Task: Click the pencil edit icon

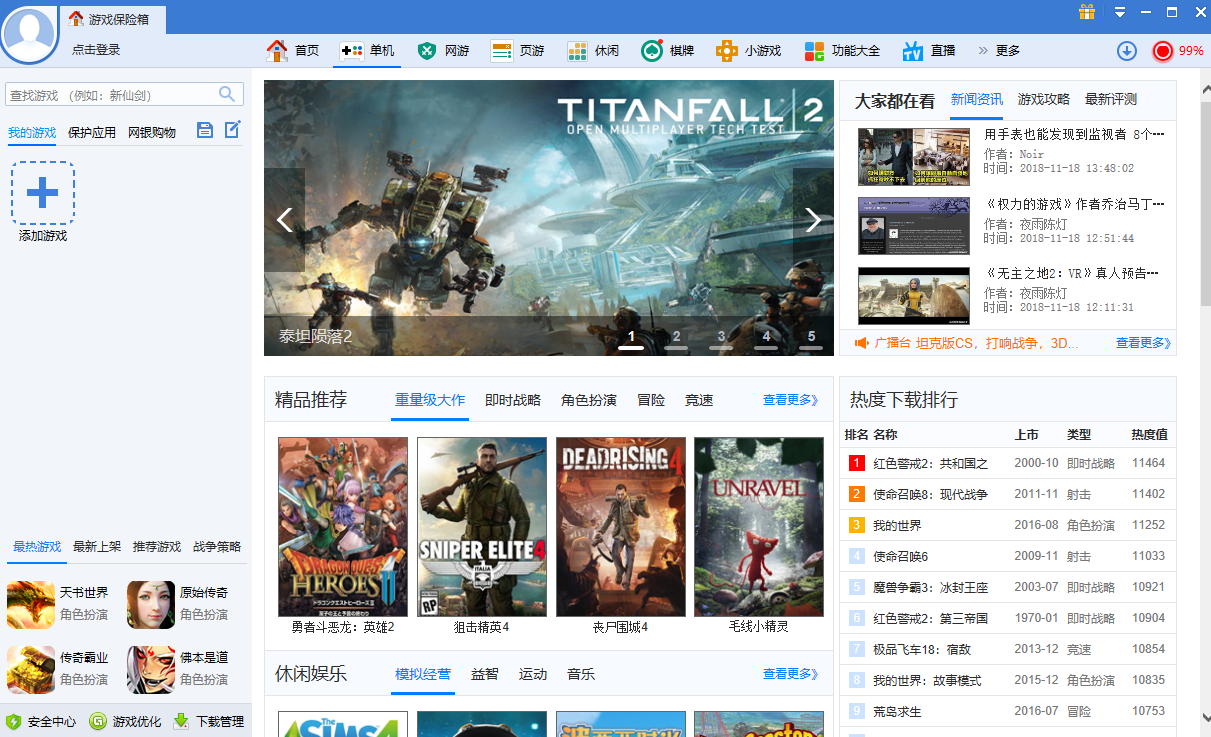Action: pyautogui.click(x=232, y=129)
